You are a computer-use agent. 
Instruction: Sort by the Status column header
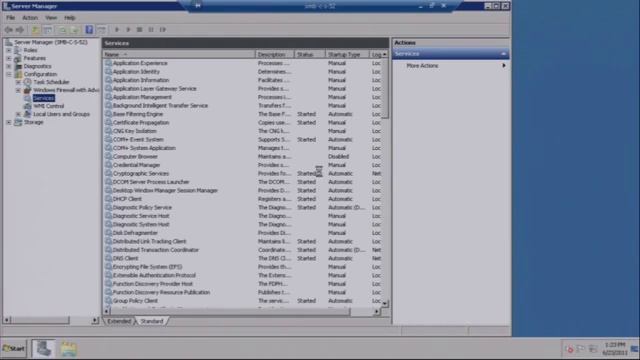310,54
